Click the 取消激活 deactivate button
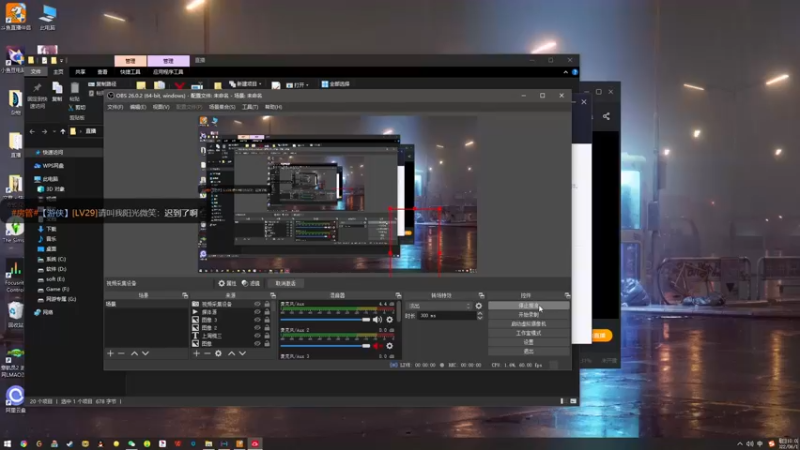This screenshot has width=800, height=450. (285, 283)
